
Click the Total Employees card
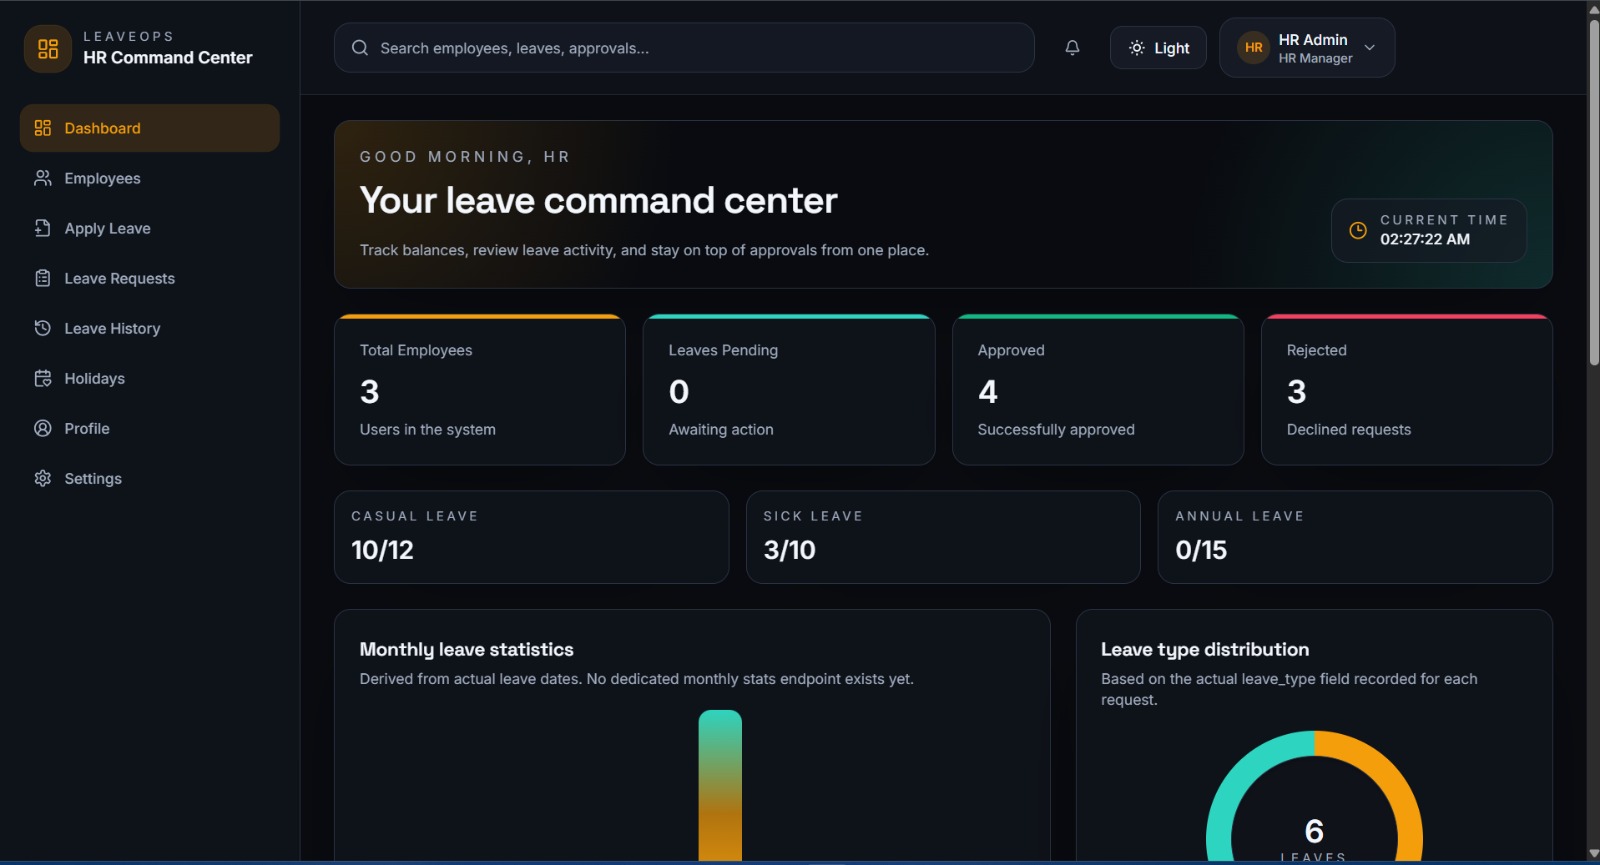click(480, 390)
